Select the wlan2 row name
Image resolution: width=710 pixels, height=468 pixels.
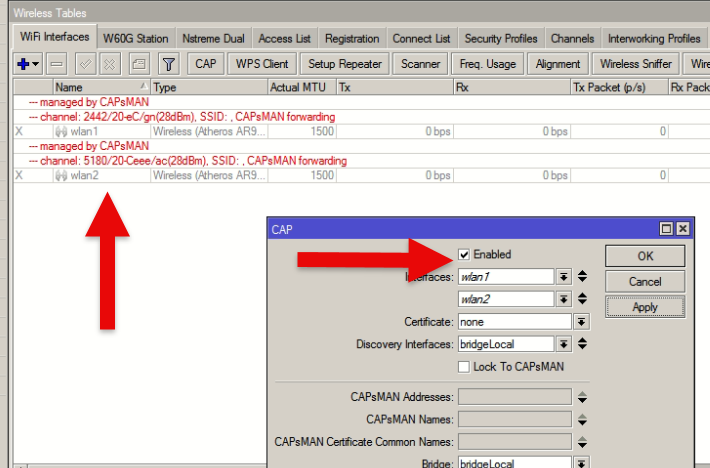84,176
